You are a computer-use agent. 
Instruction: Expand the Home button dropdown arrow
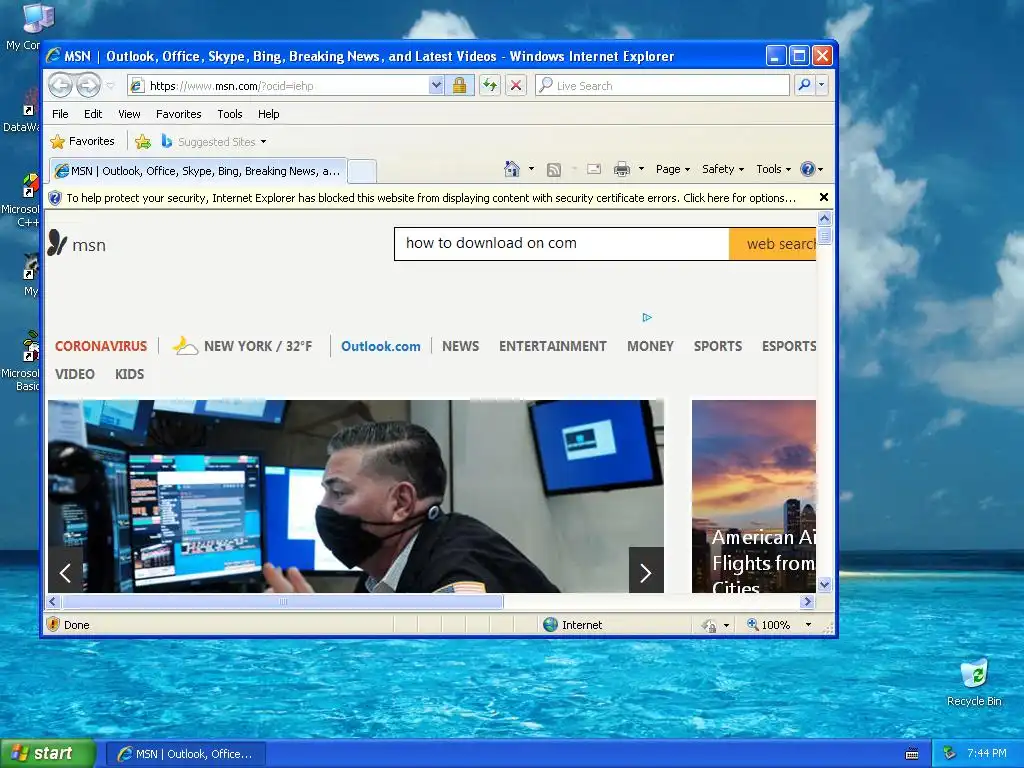coord(531,169)
